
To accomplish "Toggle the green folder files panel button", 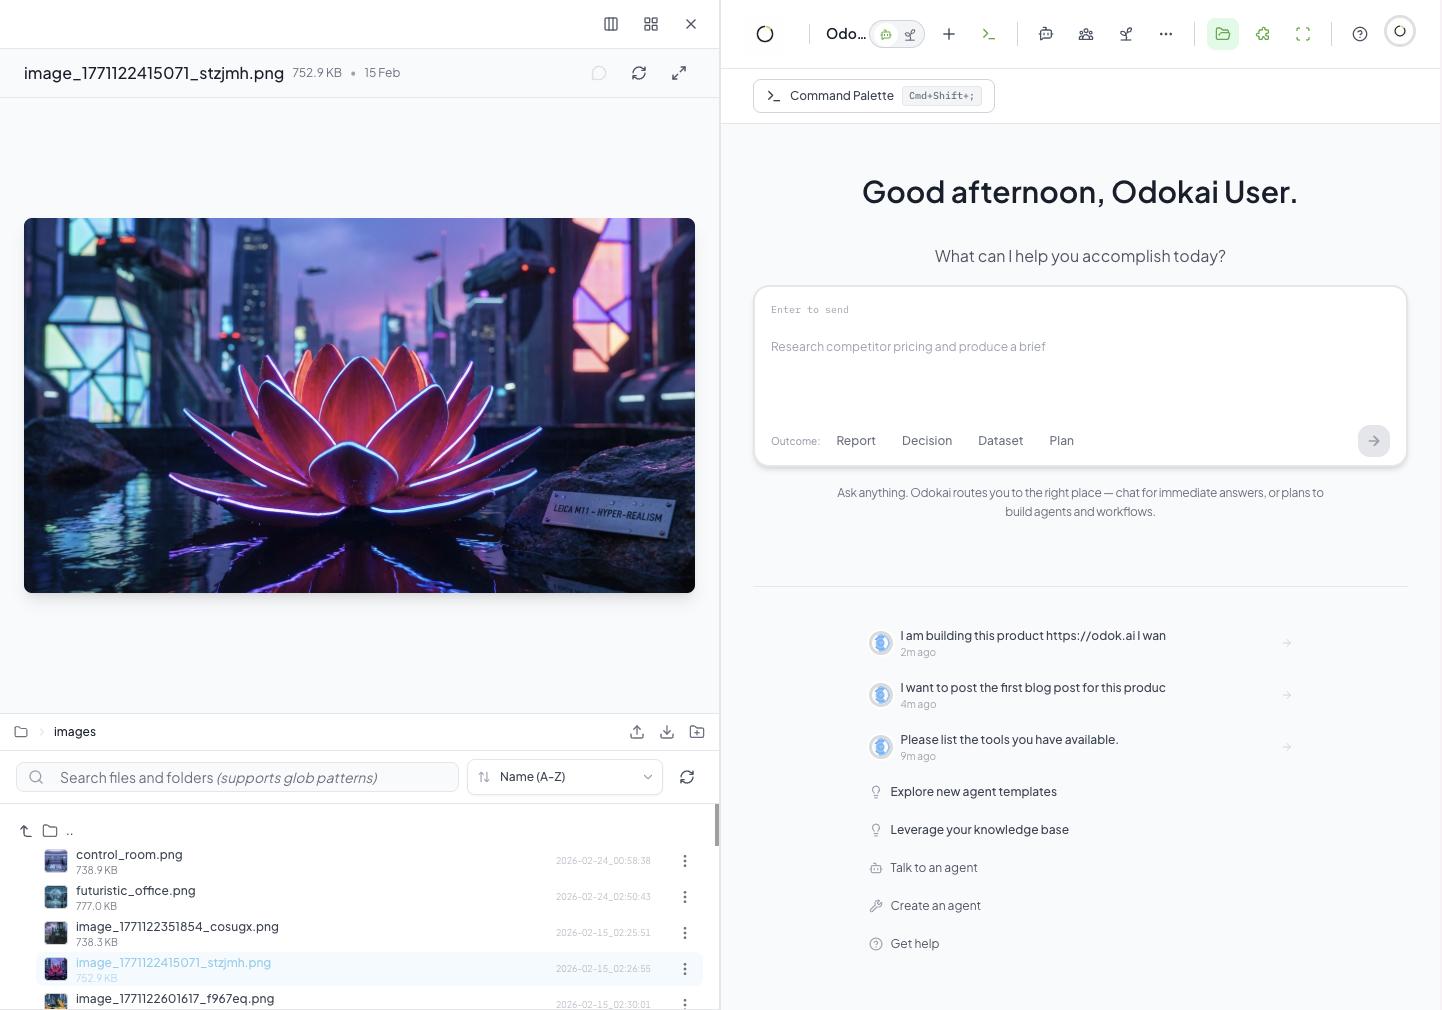I will 1222,34.
